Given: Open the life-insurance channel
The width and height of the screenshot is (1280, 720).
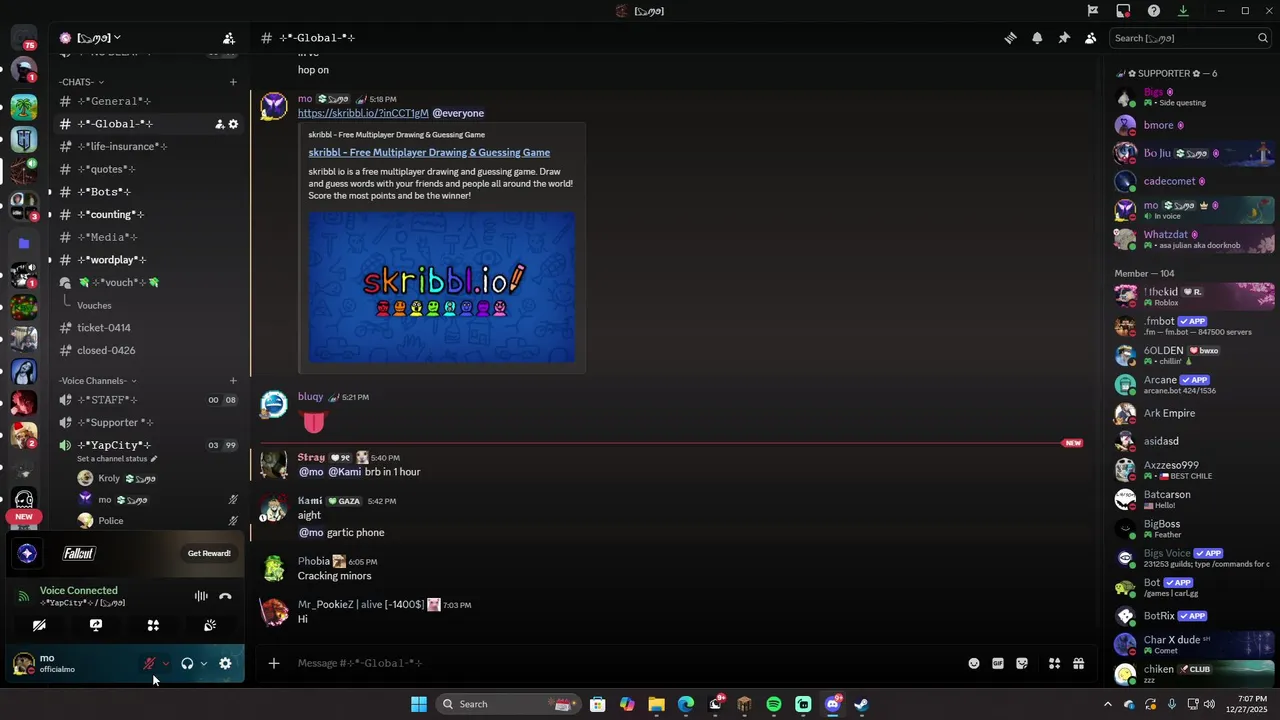Looking at the screenshot, I should tap(148, 146).
